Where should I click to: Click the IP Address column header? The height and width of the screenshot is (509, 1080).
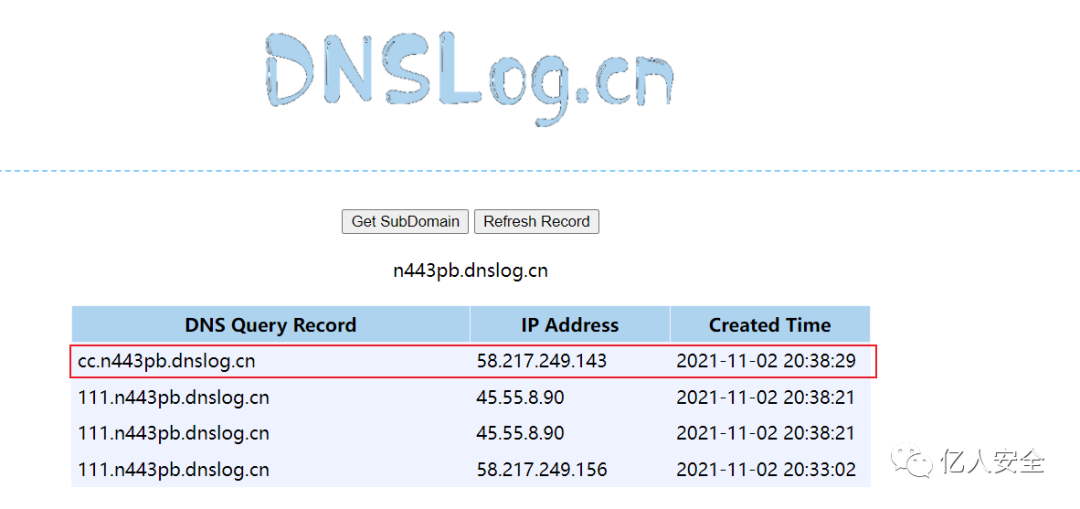point(570,324)
